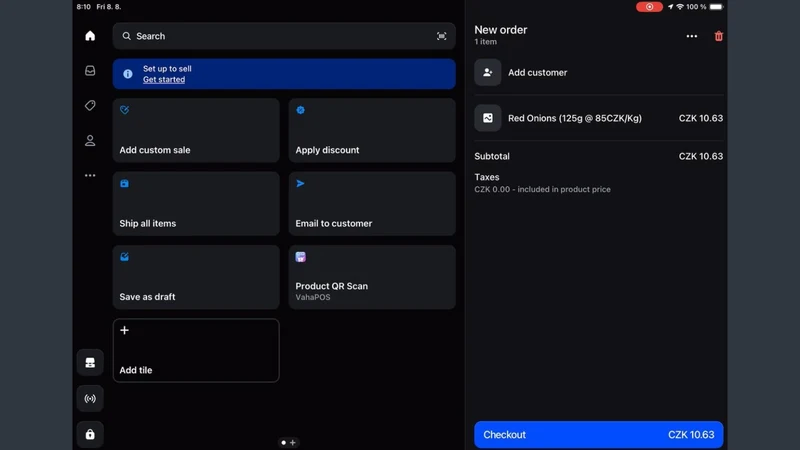Image resolution: width=800 pixels, height=450 pixels.
Task: Click the draft icon on Save as draft tile
Action: click(x=124, y=257)
